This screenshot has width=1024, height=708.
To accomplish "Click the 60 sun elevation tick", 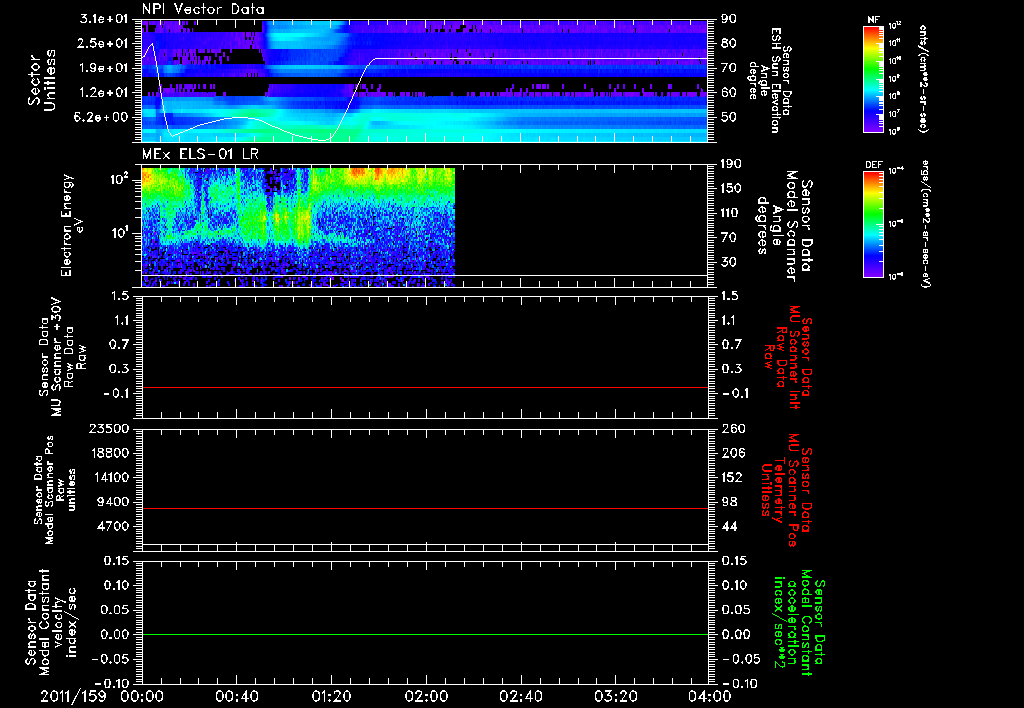I will point(729,92).
